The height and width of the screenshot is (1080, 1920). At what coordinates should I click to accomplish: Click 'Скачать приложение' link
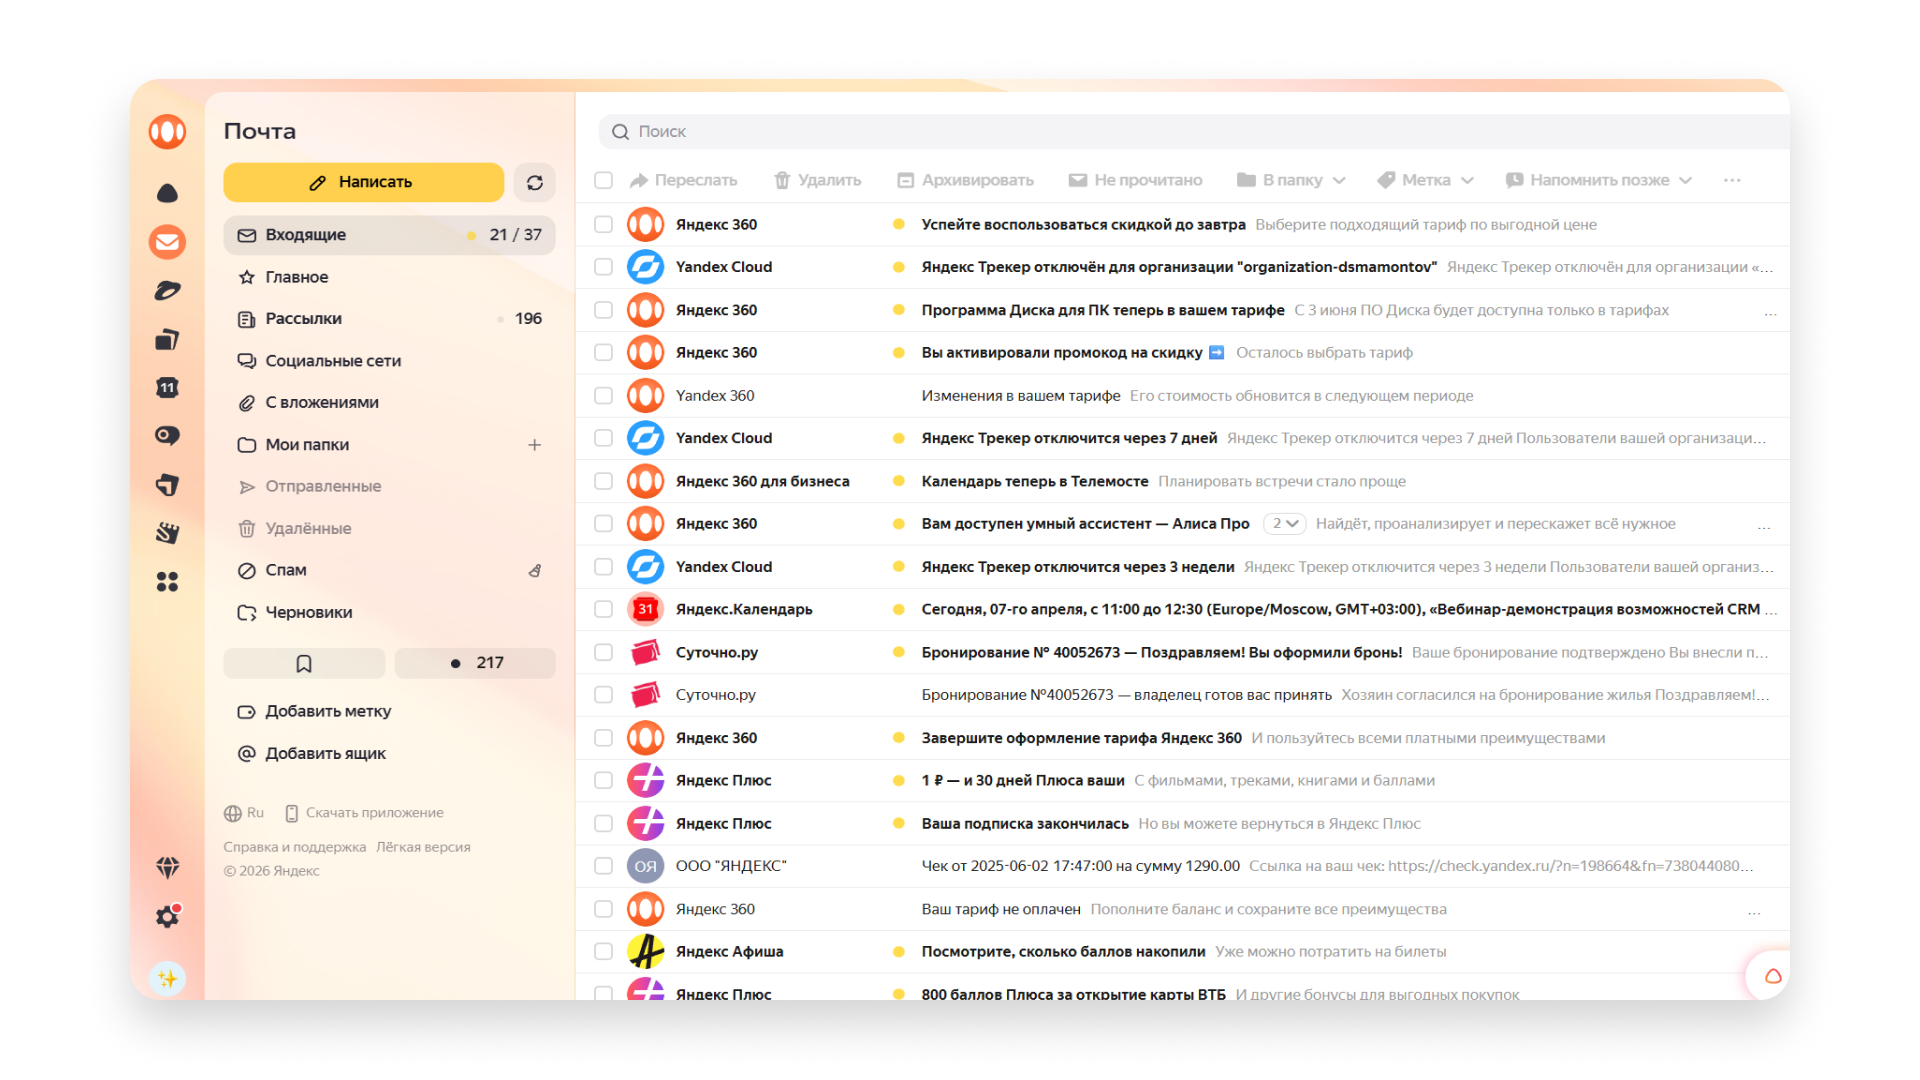point(364,813)
